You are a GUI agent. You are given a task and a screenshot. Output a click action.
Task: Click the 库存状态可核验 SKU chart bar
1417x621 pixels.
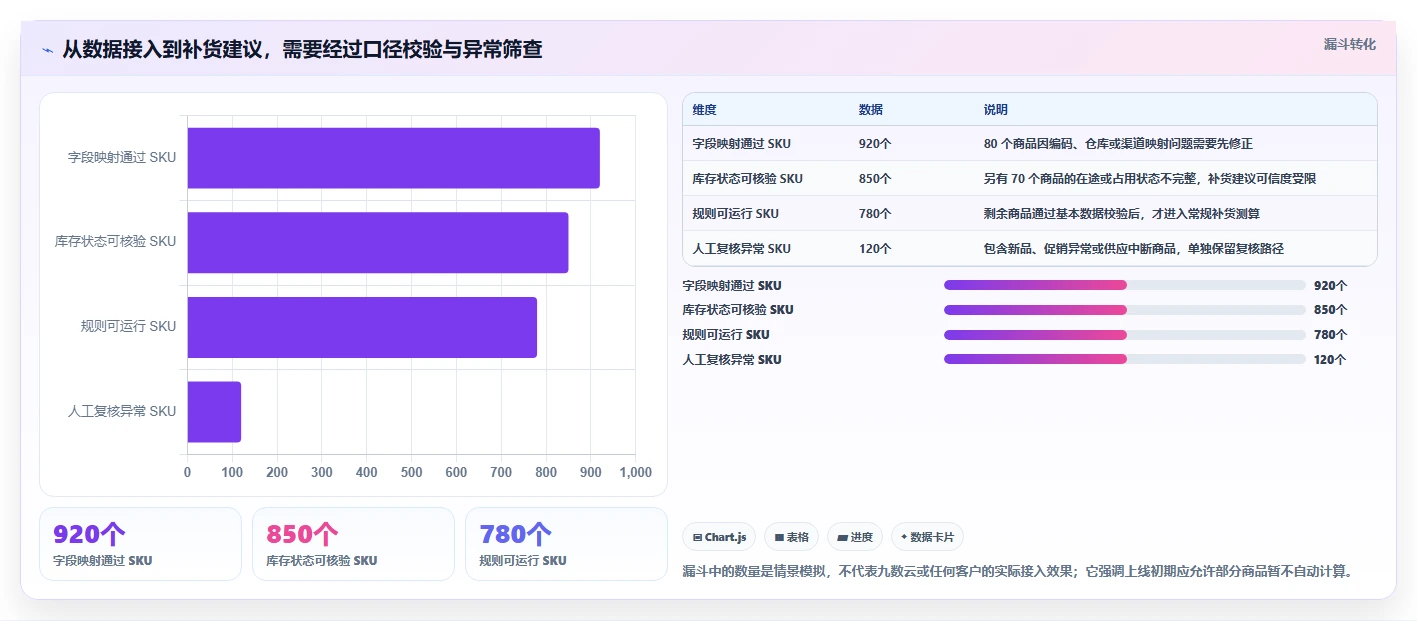378,242
